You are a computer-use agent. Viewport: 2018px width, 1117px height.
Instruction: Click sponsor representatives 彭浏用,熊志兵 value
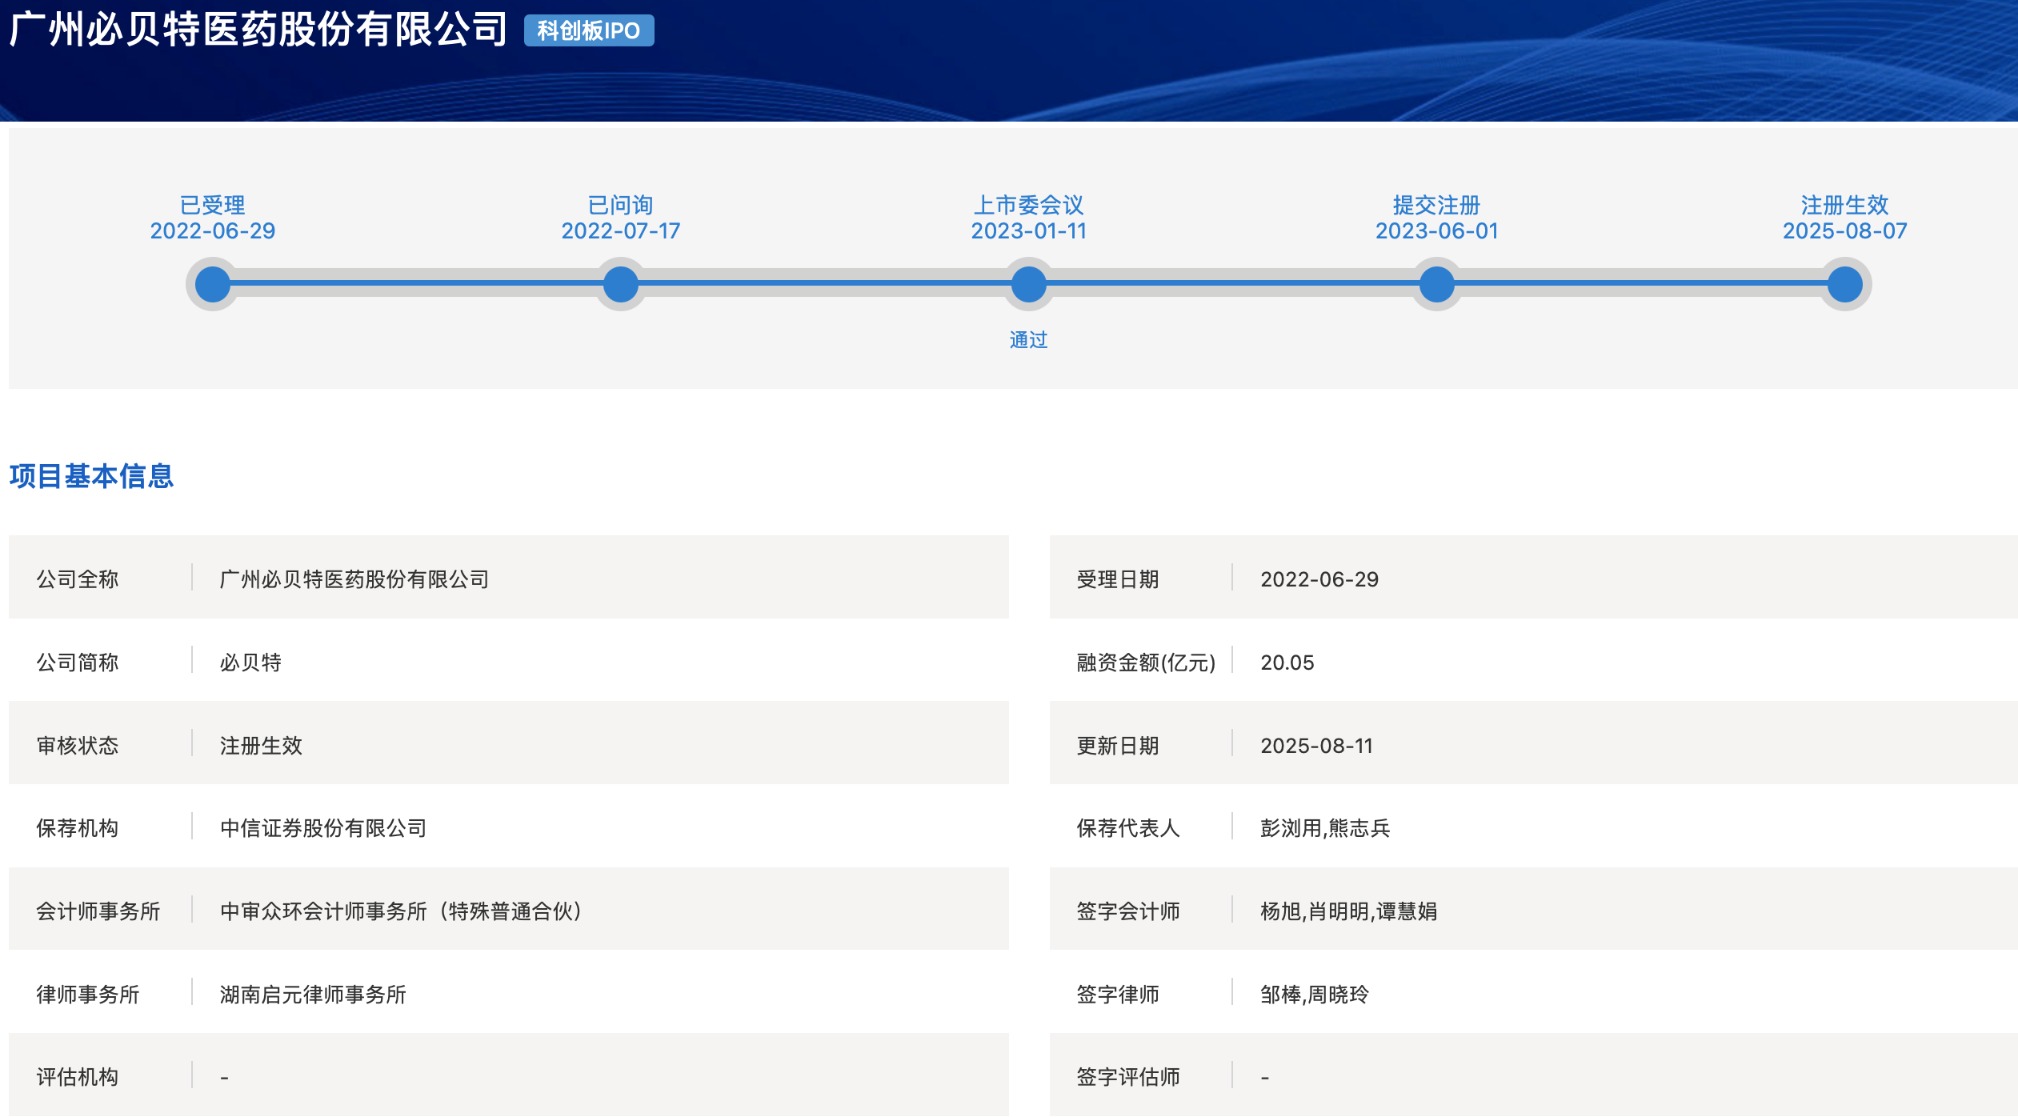point(1325,828)
